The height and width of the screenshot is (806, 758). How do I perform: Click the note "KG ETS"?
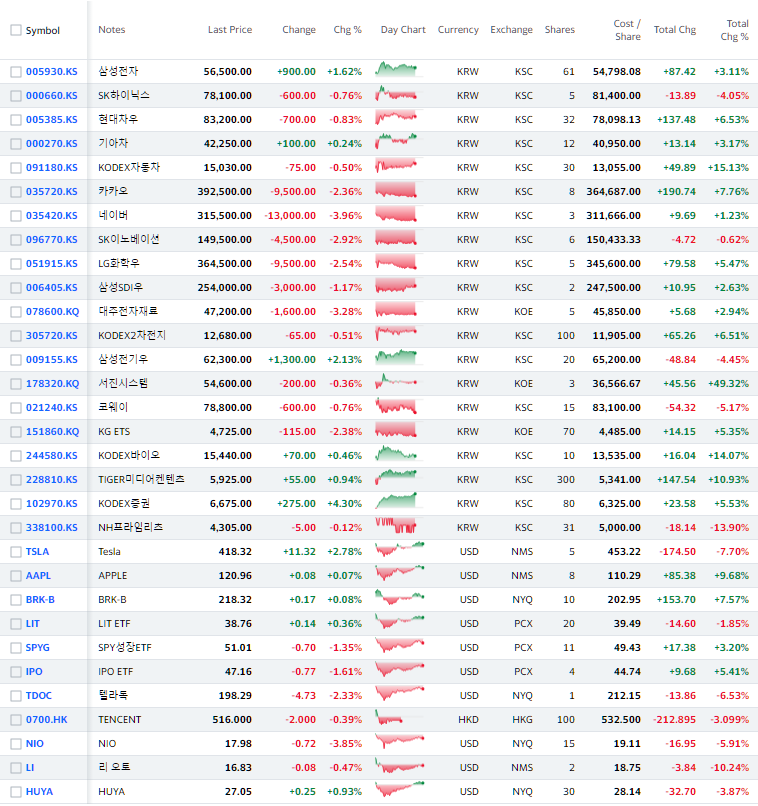[x=114, y=432]
